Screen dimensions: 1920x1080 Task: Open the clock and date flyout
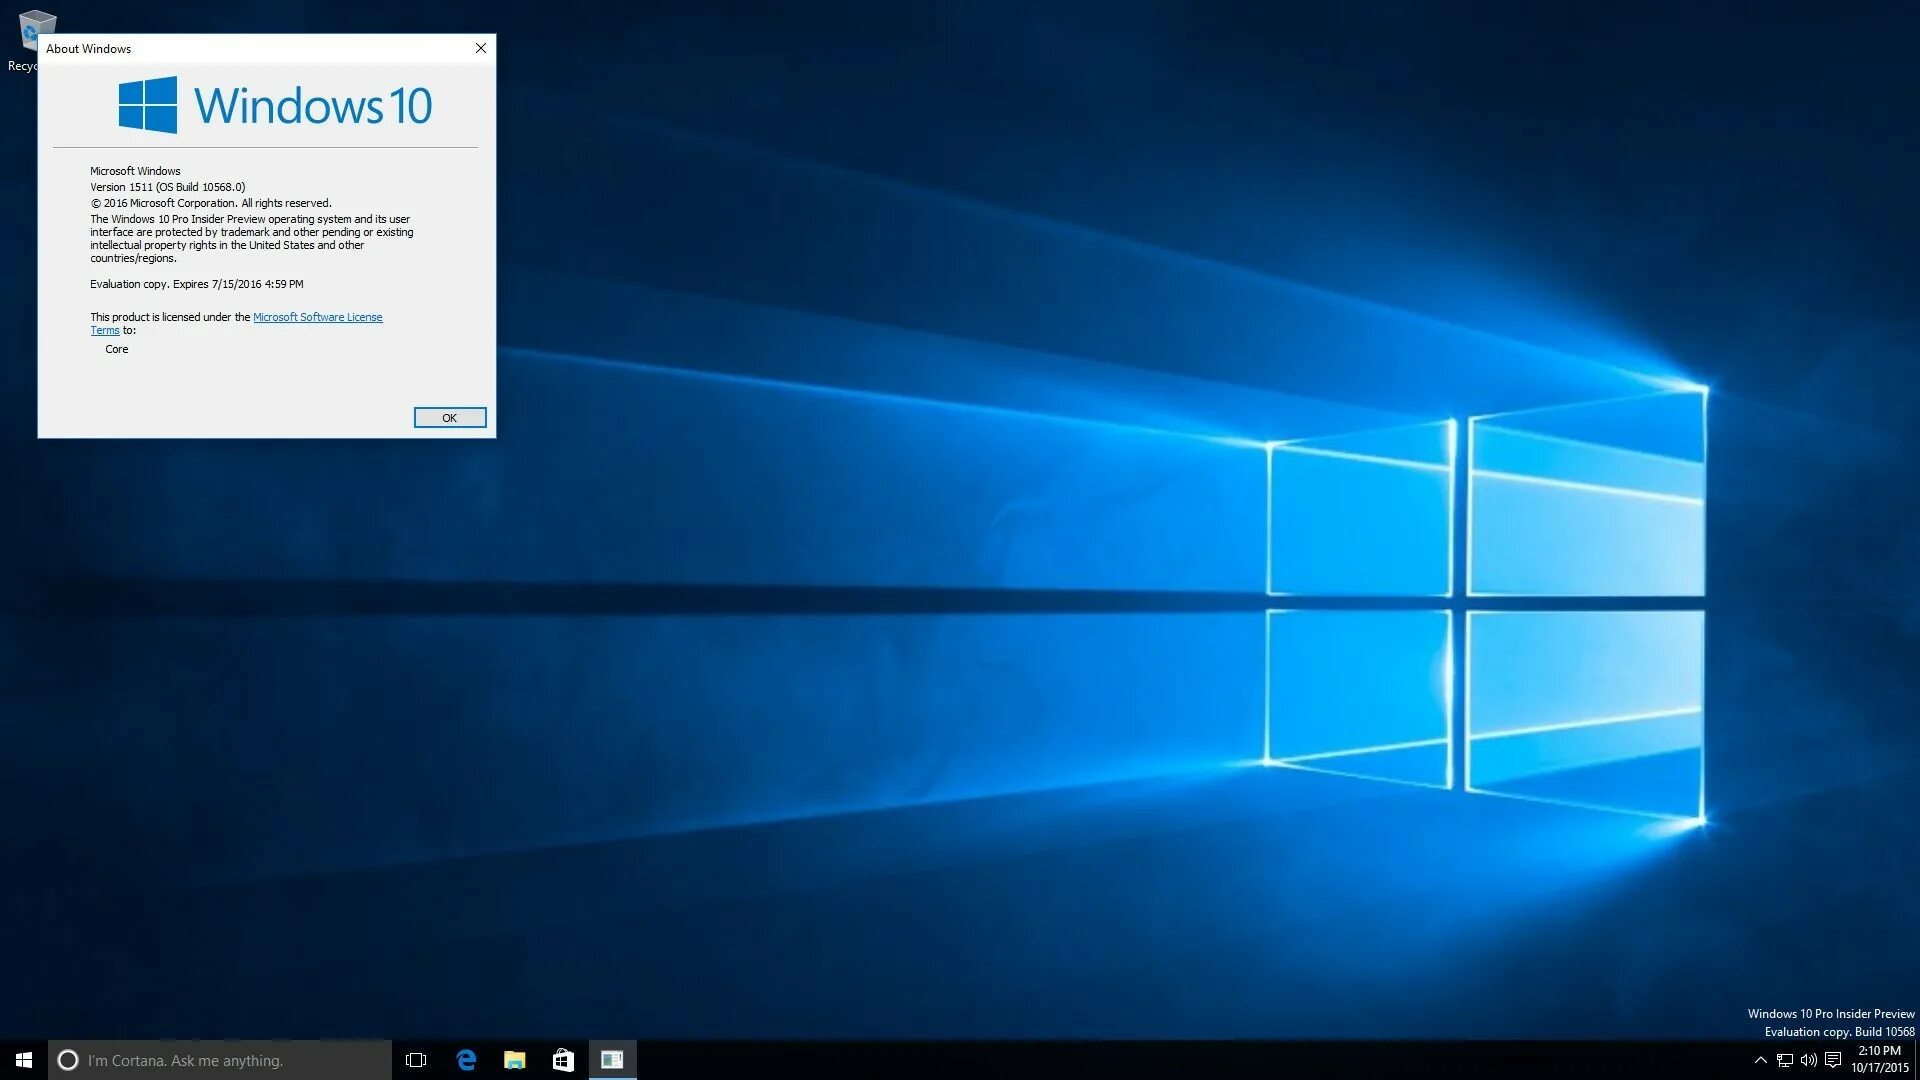(x=1879, y=1060)
